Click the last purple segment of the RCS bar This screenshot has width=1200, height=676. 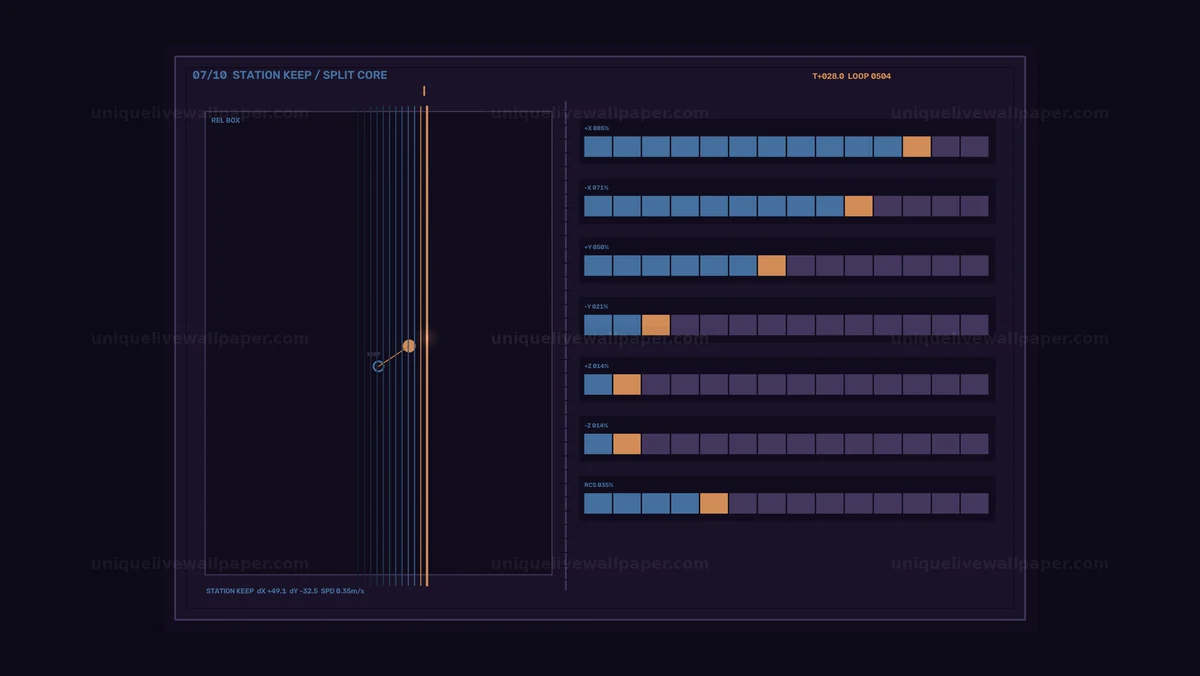975,503
